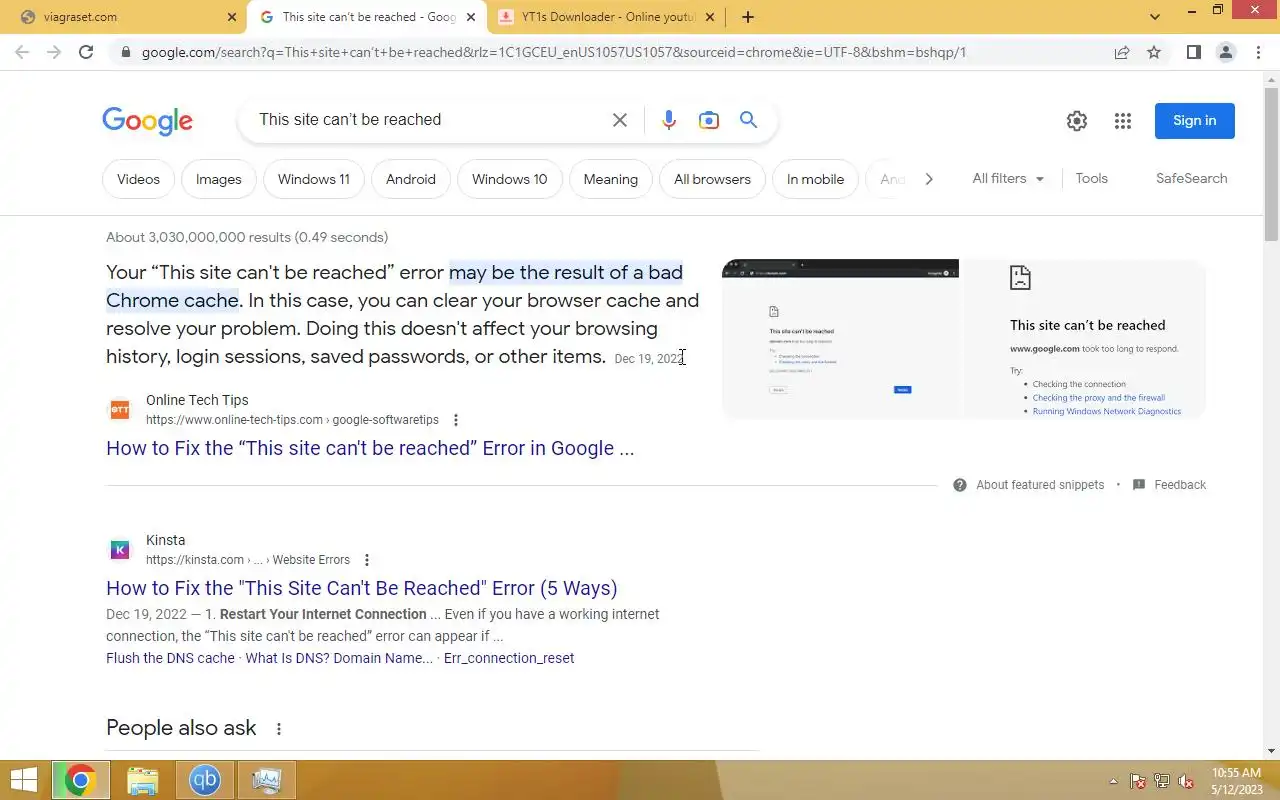
Task: Open More options beside People also ask
Action: click(x=279, y=729)
